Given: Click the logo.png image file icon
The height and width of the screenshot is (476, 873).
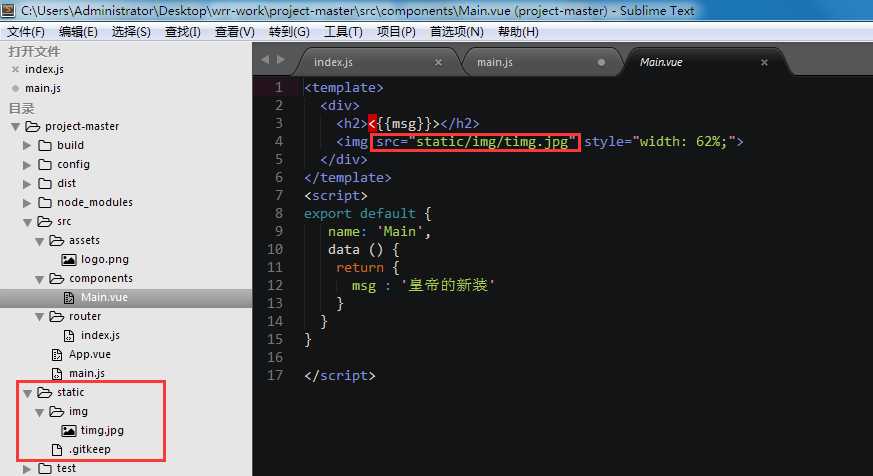Looking at the screenshot, I should tap(69, 260).
